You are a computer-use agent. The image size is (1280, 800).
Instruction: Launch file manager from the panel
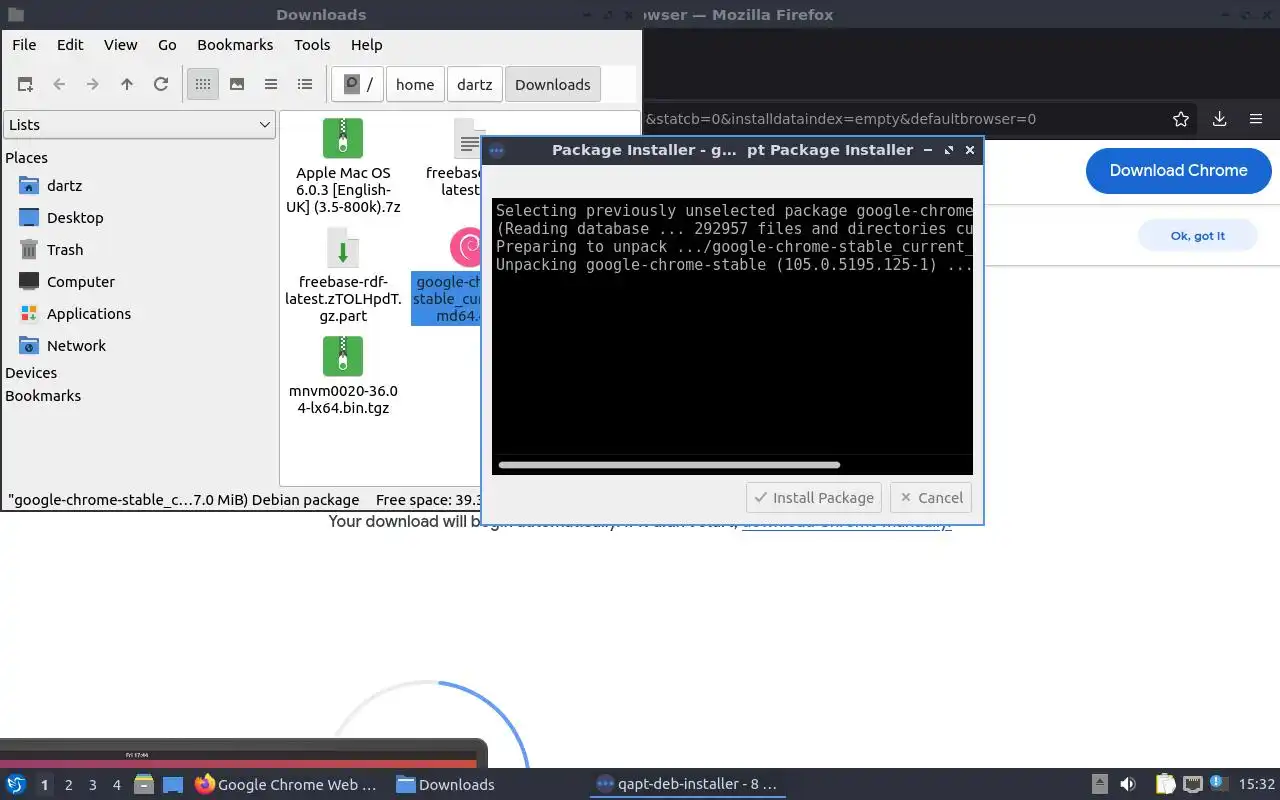point(144,785)
